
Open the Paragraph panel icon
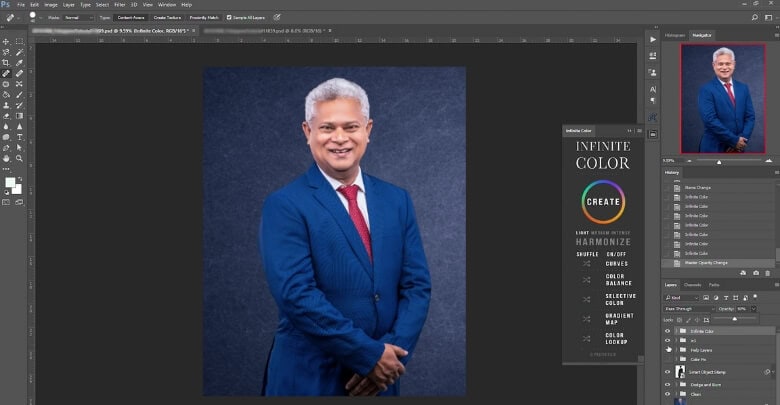click(653, 100)
